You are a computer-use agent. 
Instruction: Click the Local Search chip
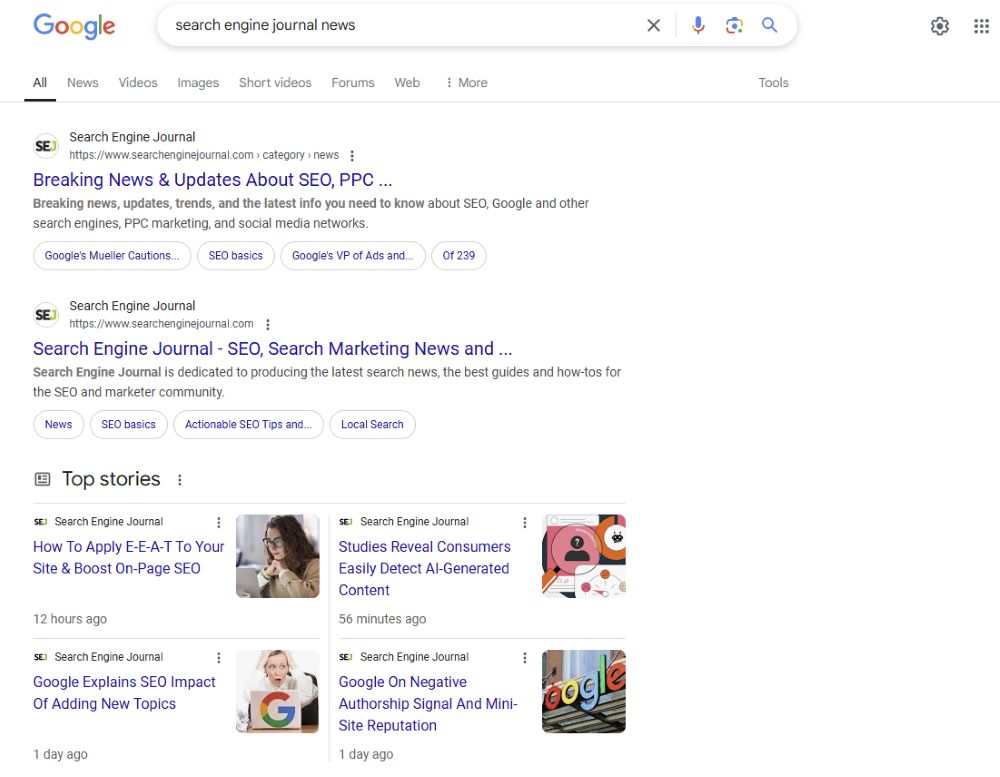372,425
